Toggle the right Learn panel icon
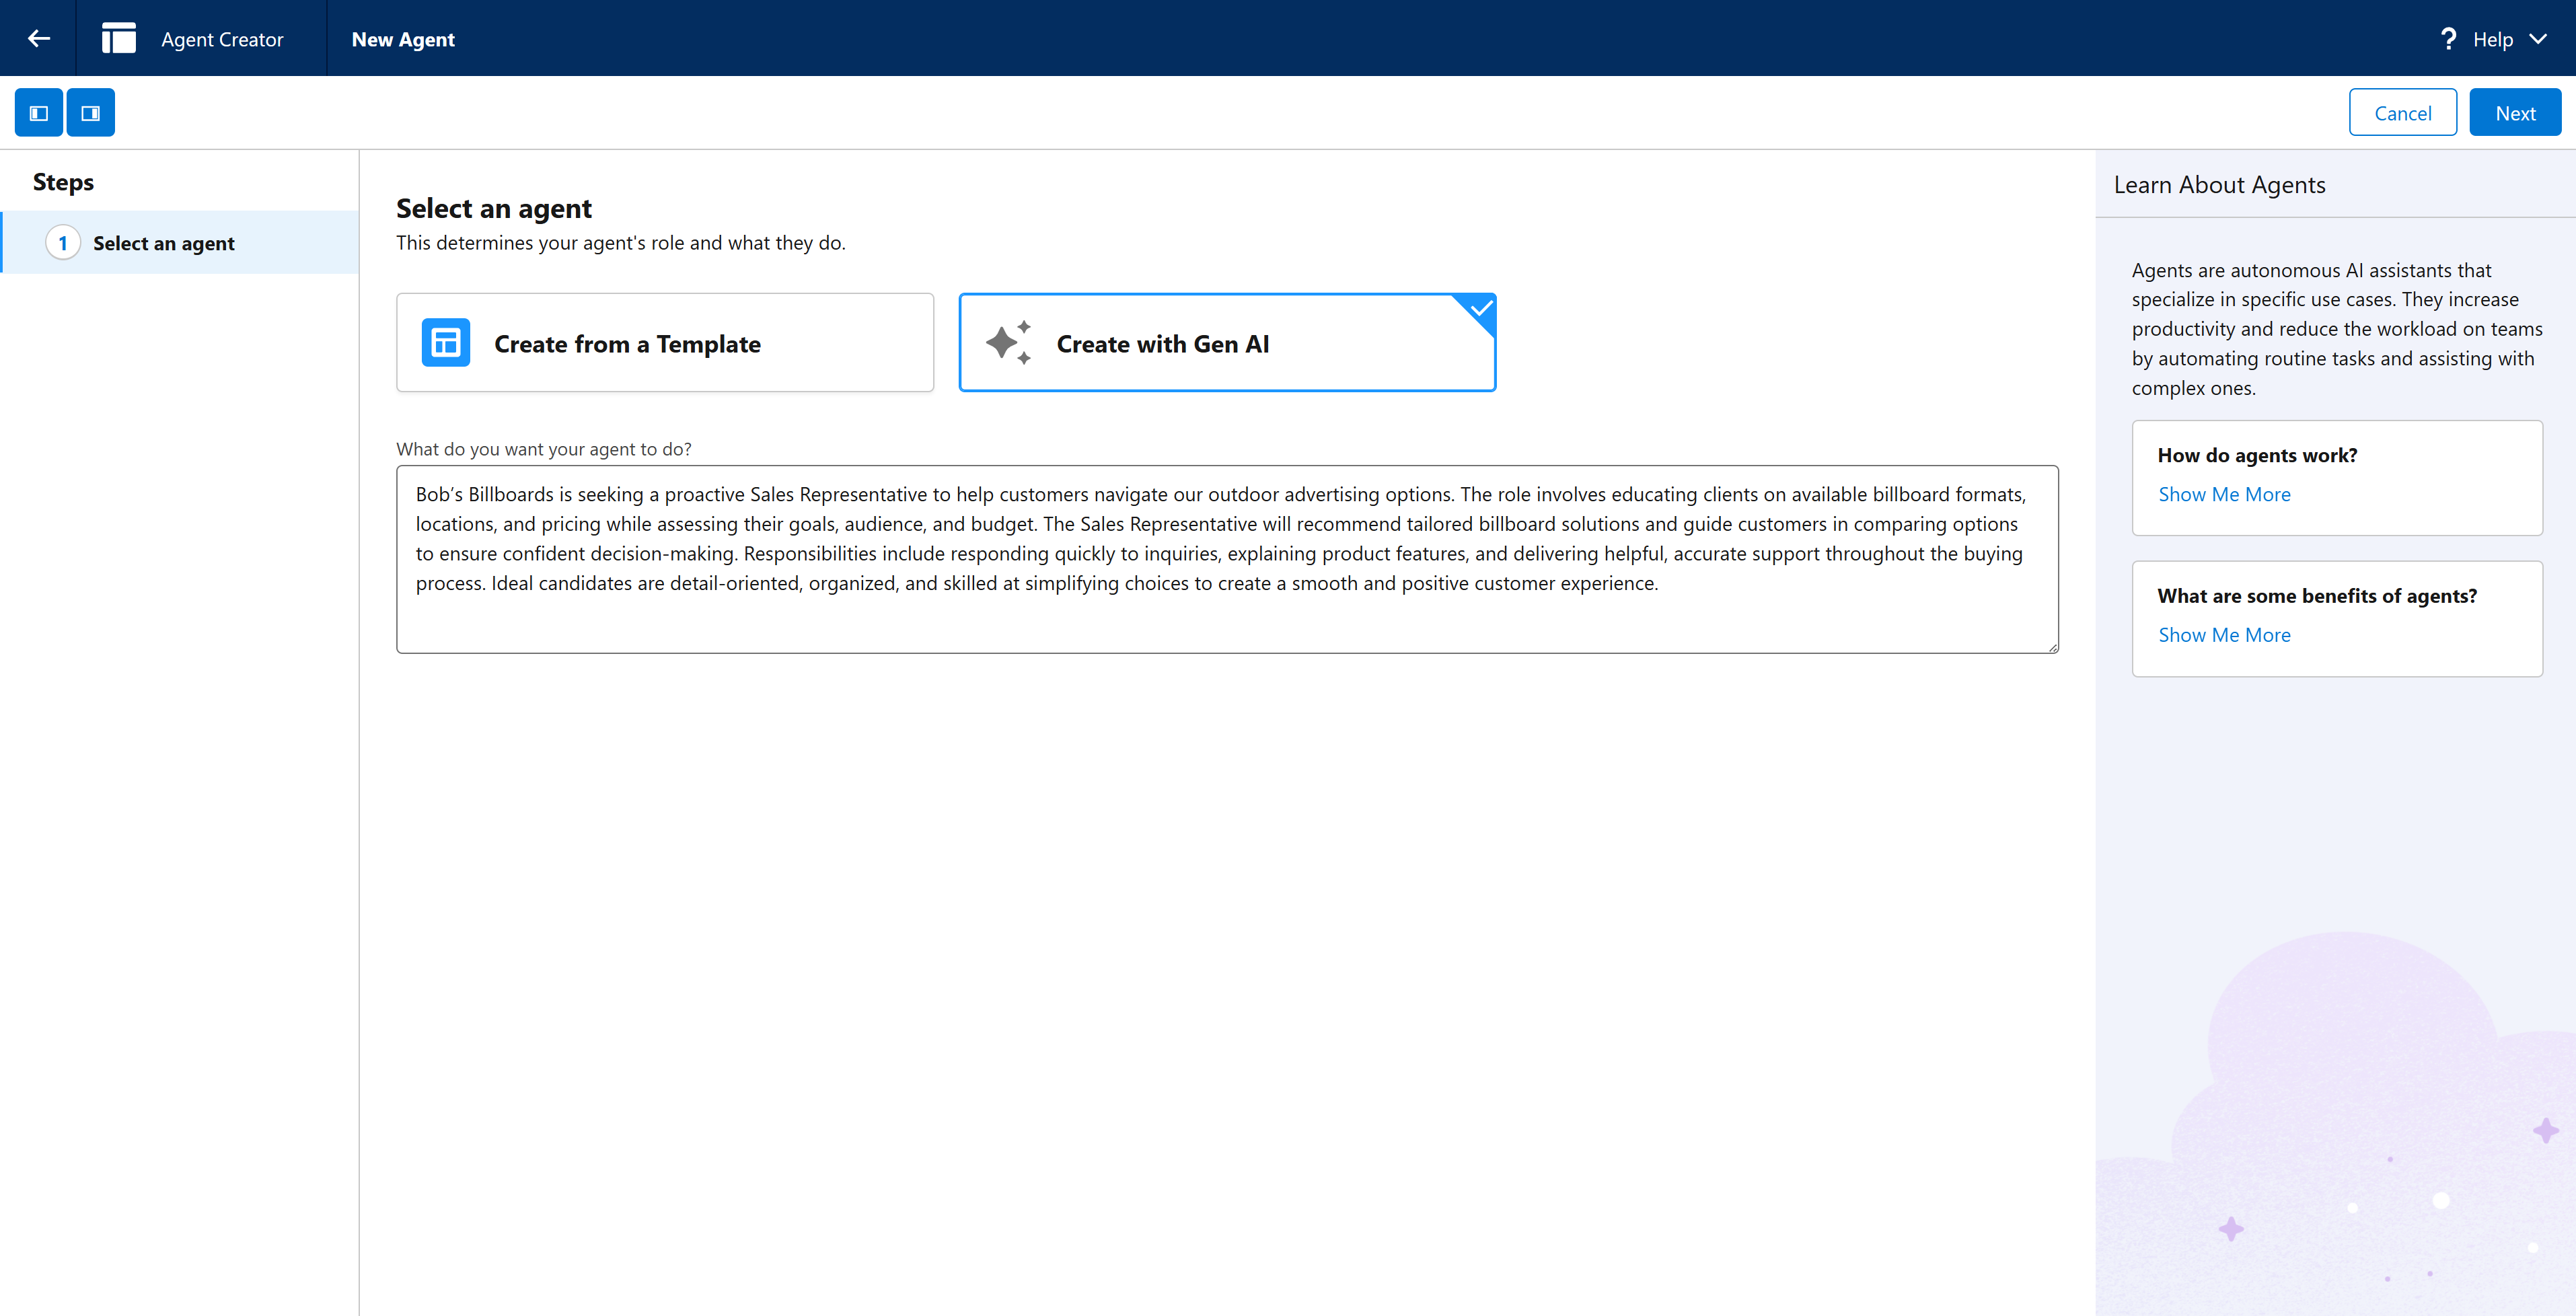This screenshot has width=2576, height=1316. tap(91, 113)
